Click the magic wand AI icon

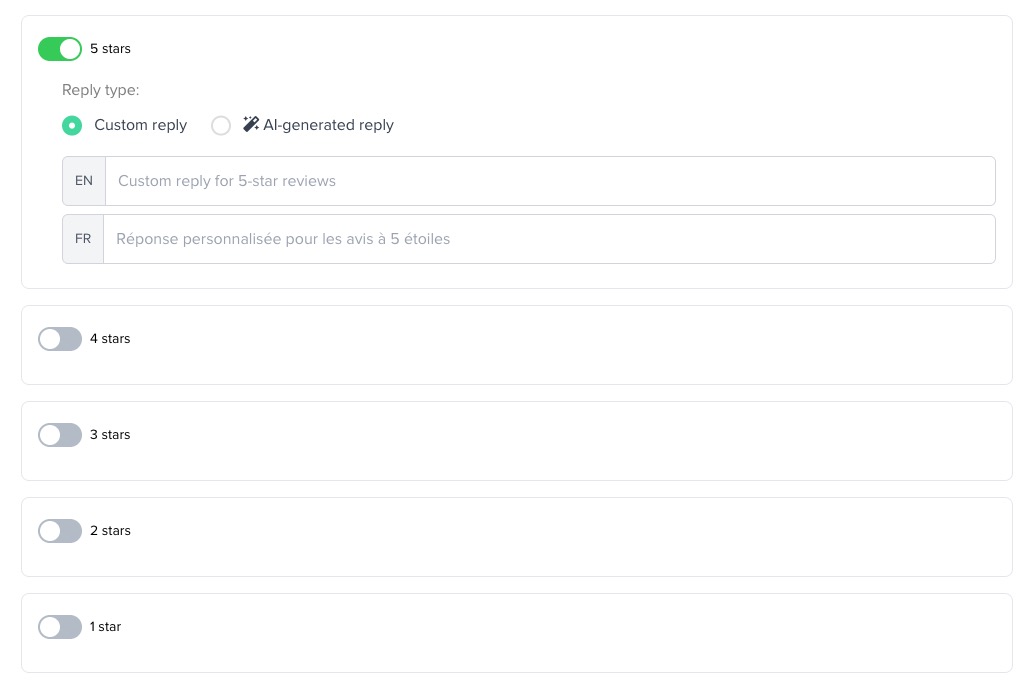251,124
